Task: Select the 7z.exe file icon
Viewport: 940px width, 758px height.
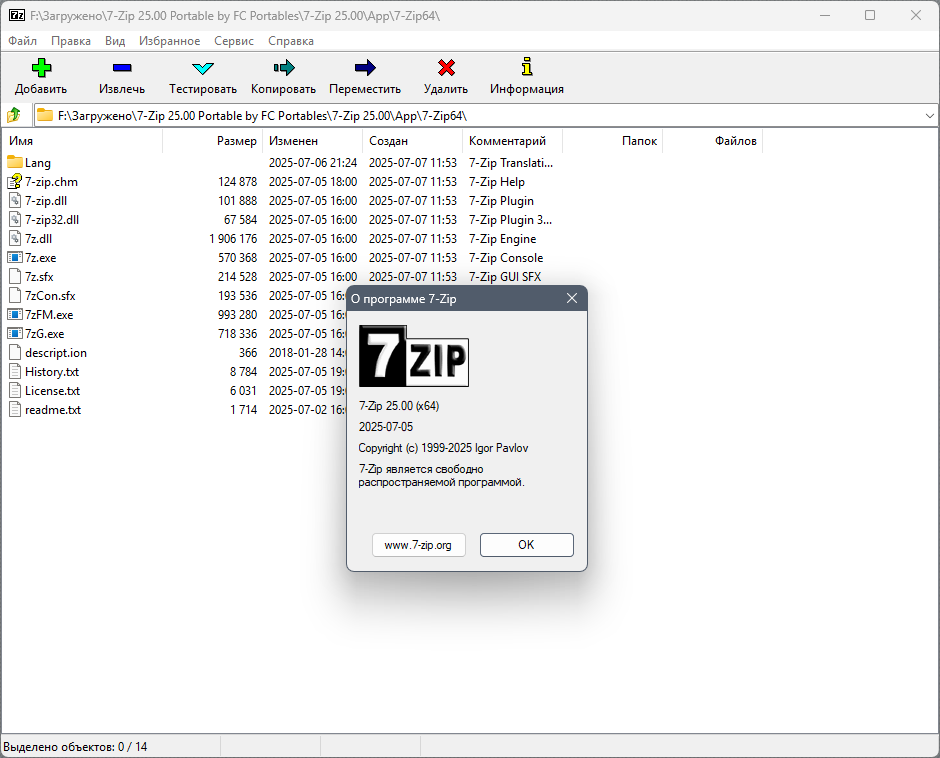Action: [14, 257]
